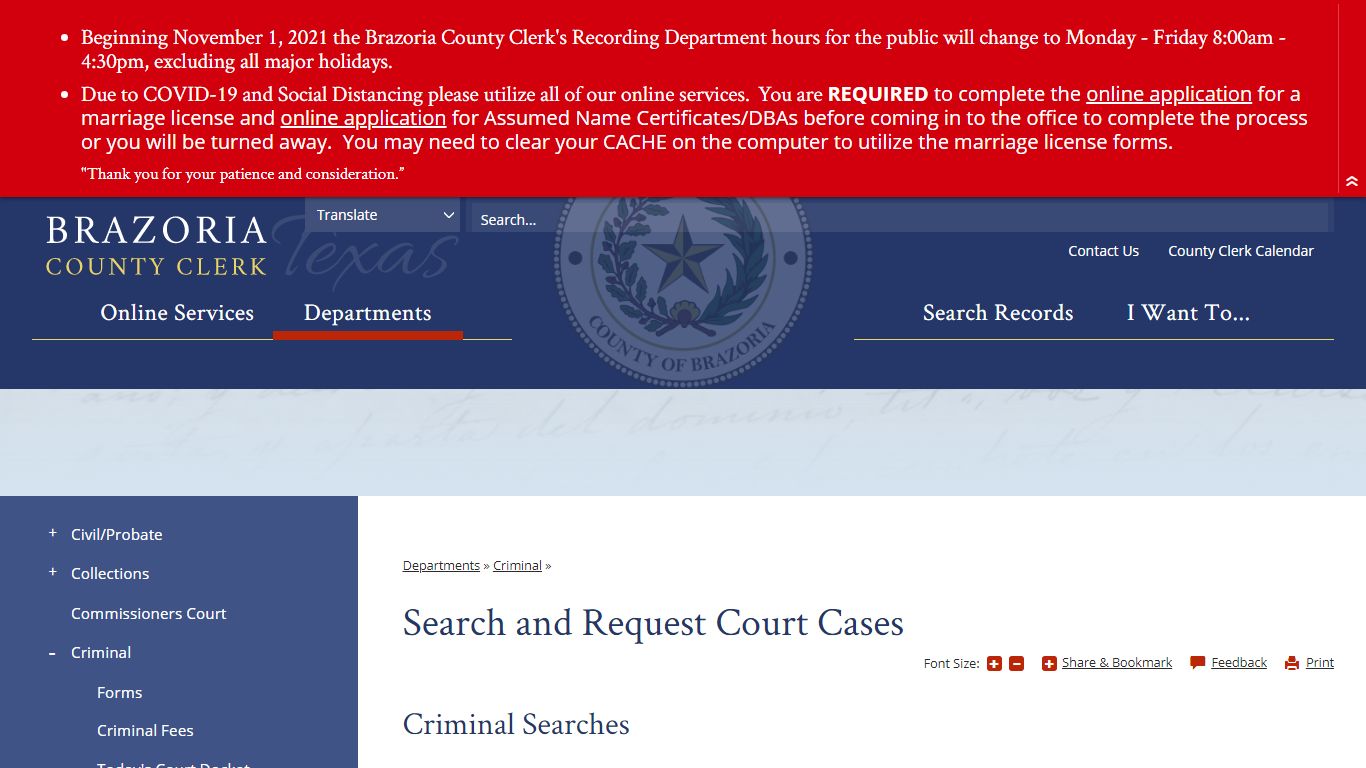1366x768 pixels.
Task: Click the Print link
Action: [1320, 663]
